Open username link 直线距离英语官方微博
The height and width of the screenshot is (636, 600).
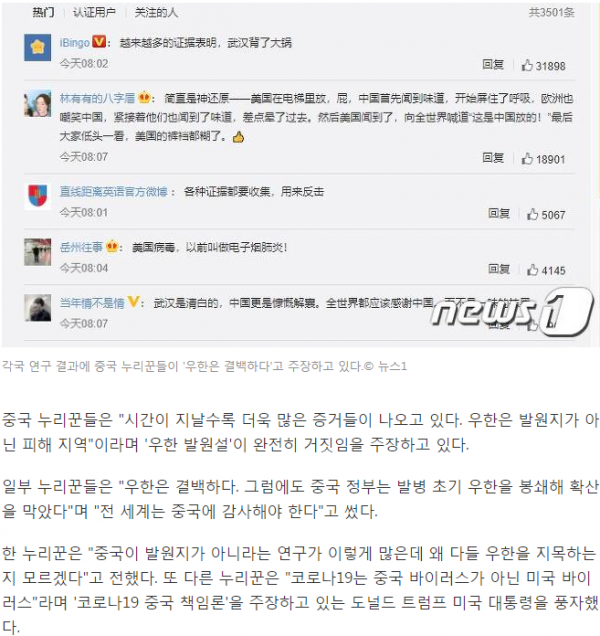pyautogui.click(x=114, y=191)
